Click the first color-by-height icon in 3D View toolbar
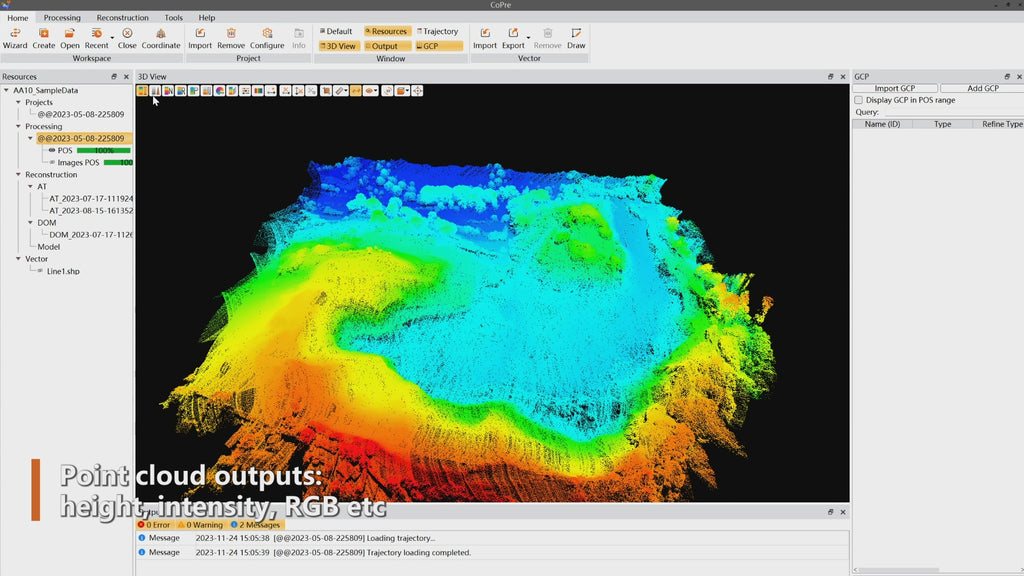 pos(143,91)
